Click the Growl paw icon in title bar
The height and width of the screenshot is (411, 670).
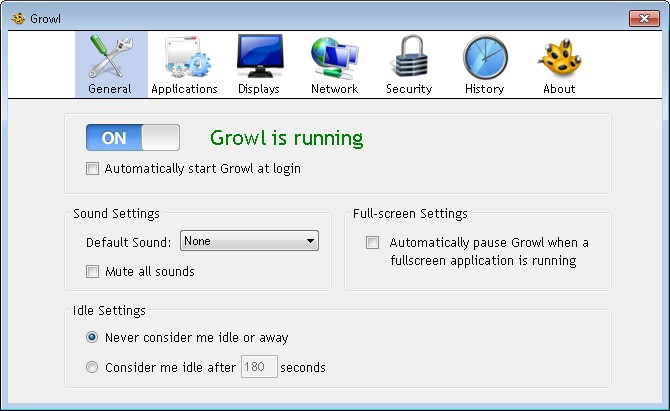pyautogui.click(x=18, y=18)
